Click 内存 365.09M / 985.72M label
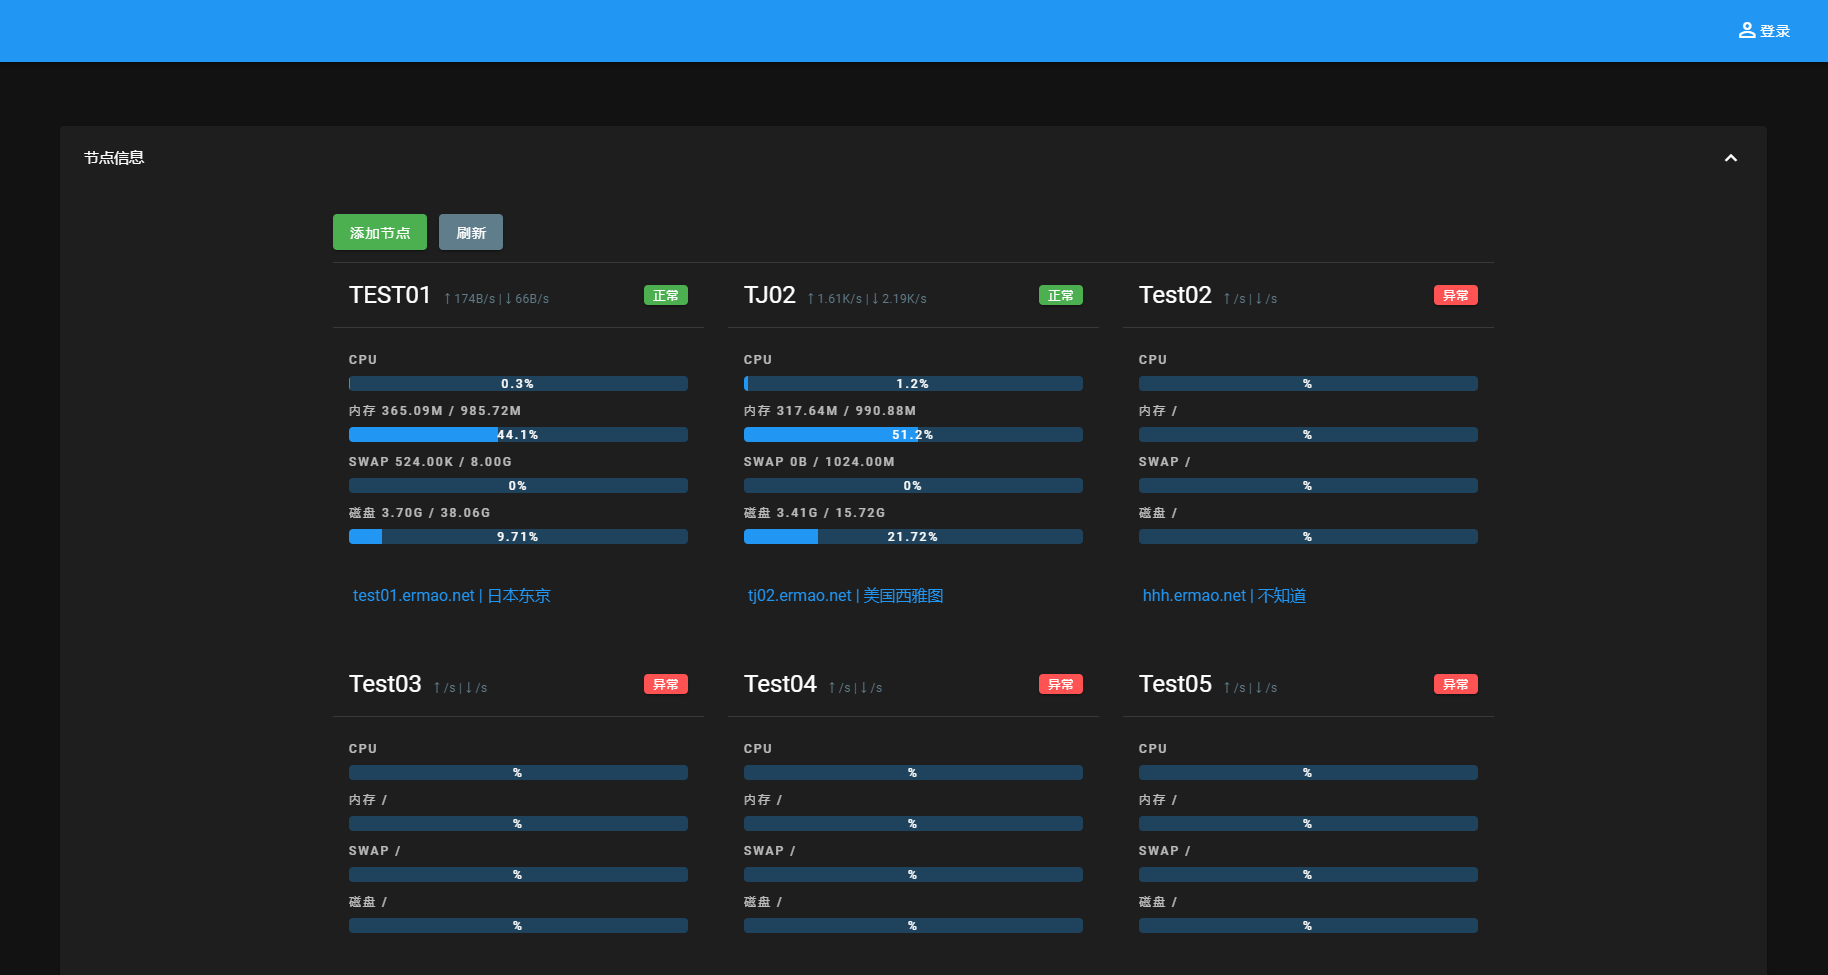This screenshot has width=1828, height=975. click(435, 410)
